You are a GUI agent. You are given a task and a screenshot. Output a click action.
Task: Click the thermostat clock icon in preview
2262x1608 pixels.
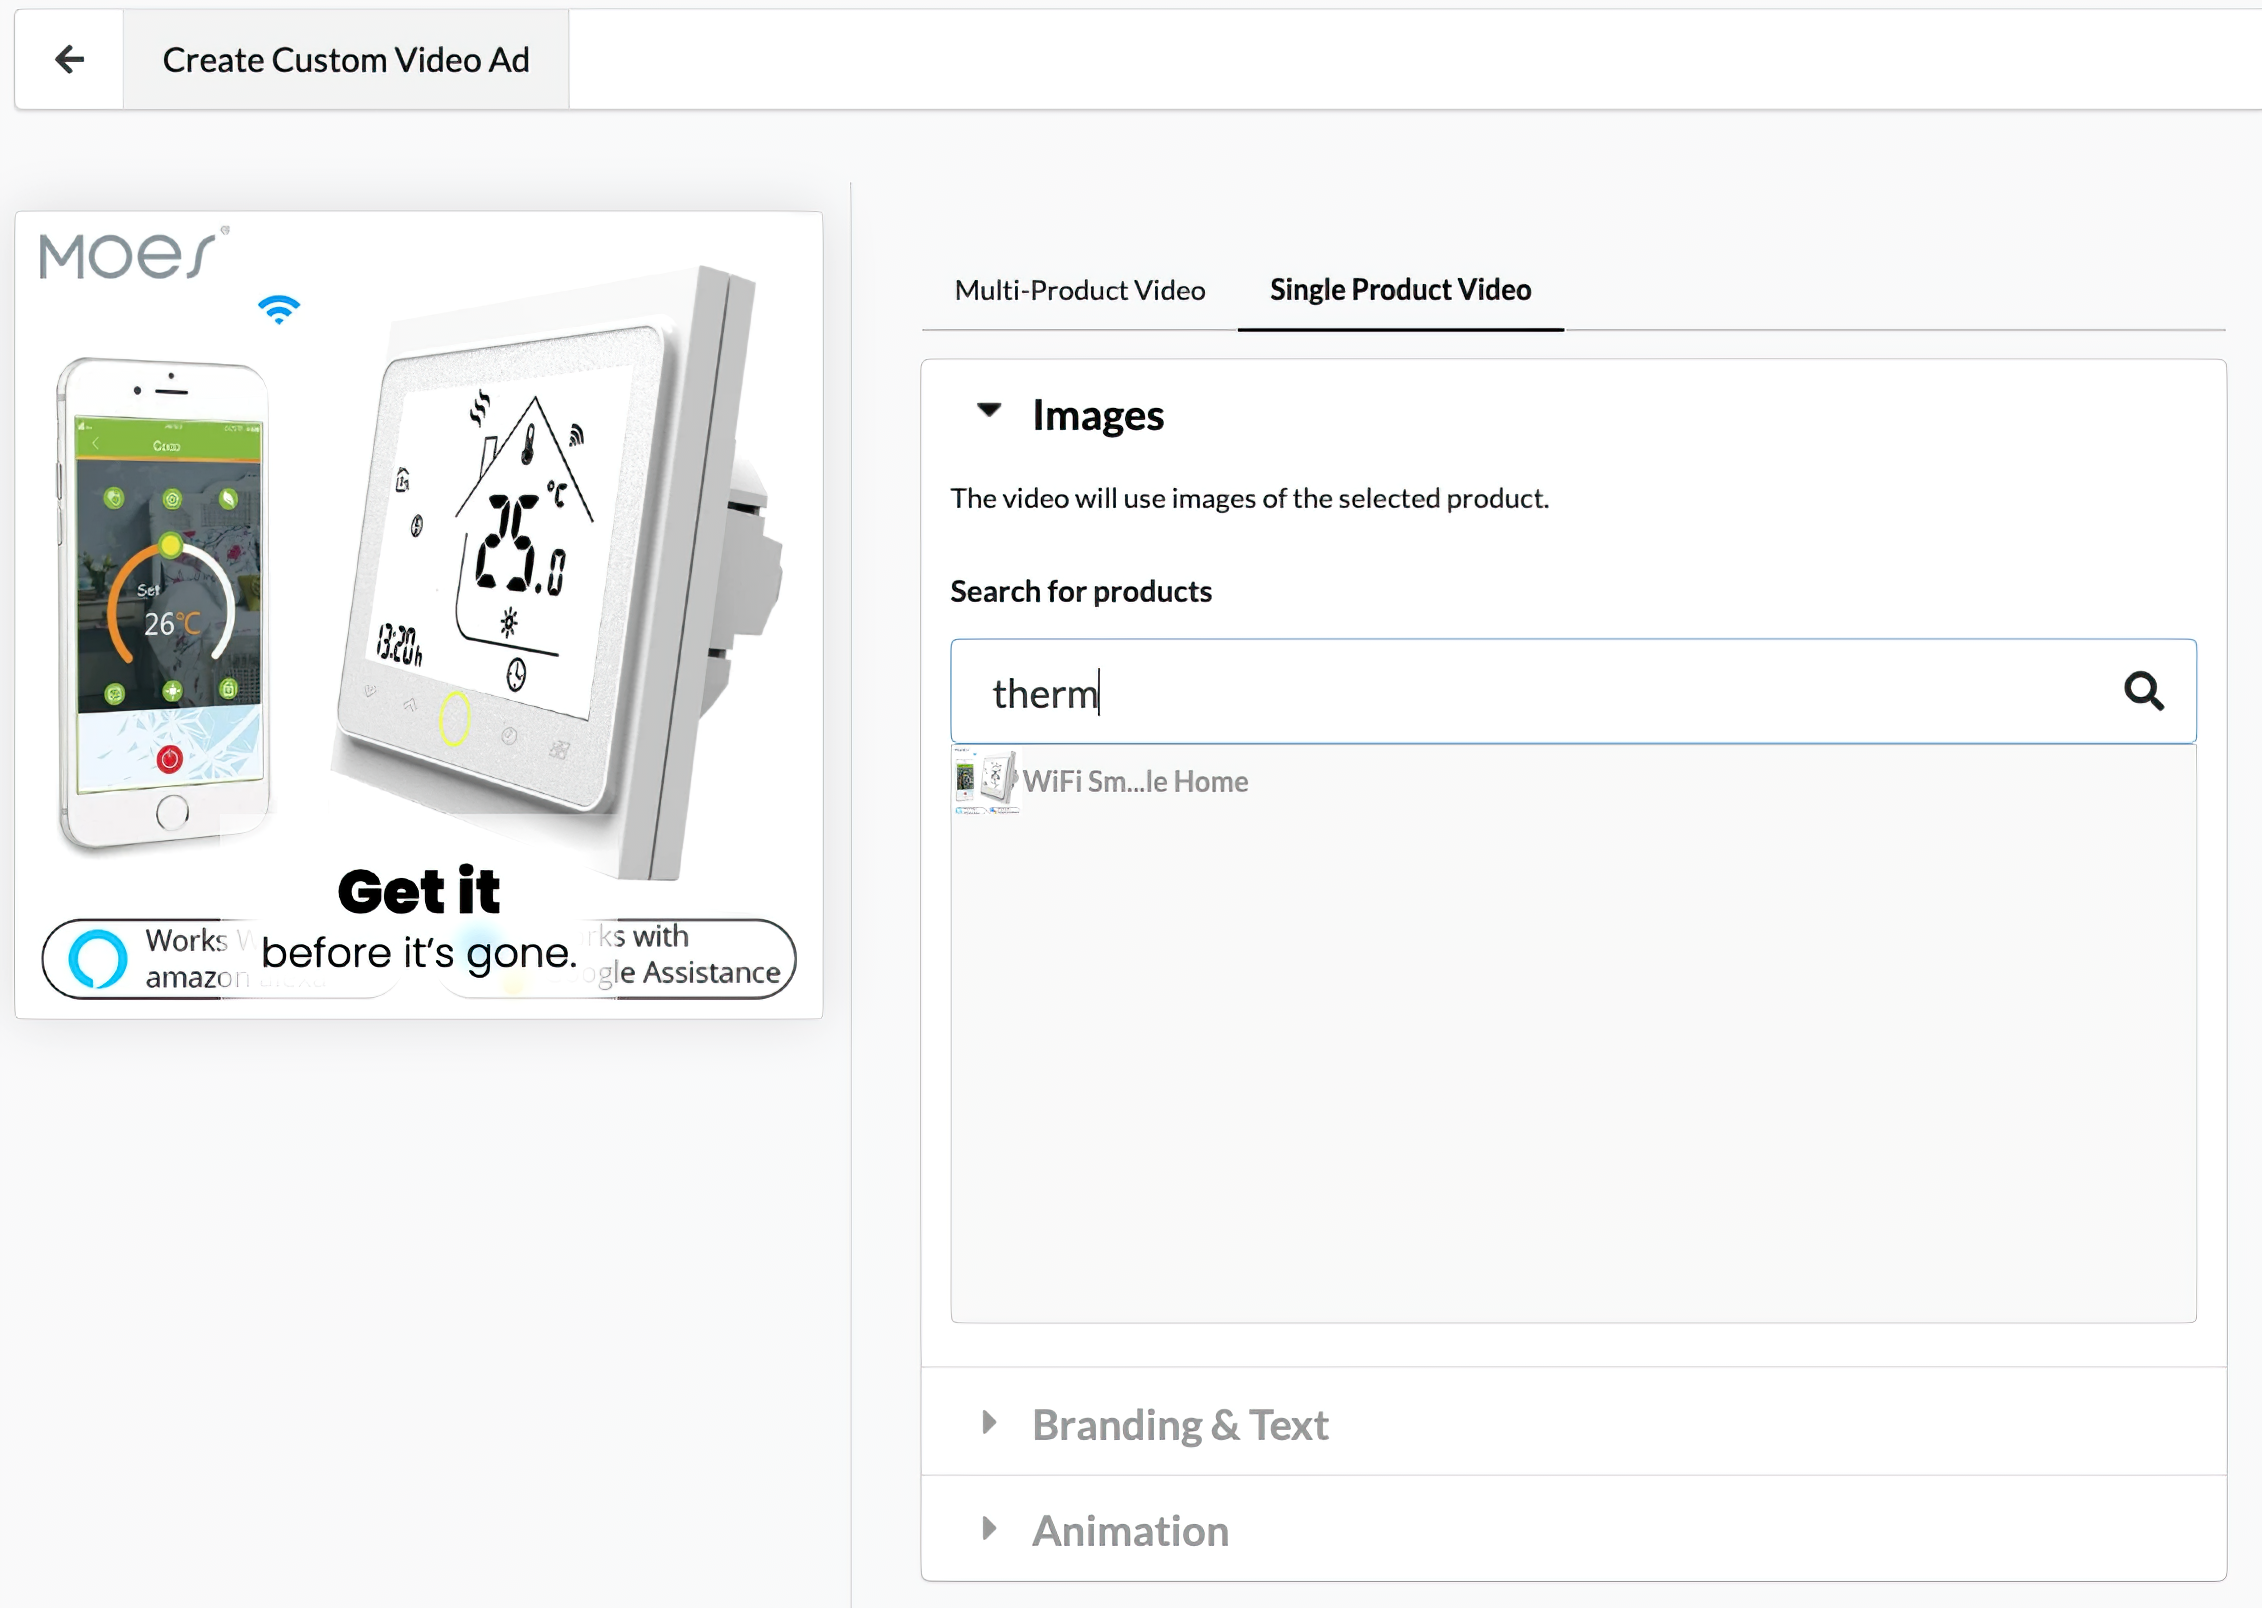[x=516, y=675]
